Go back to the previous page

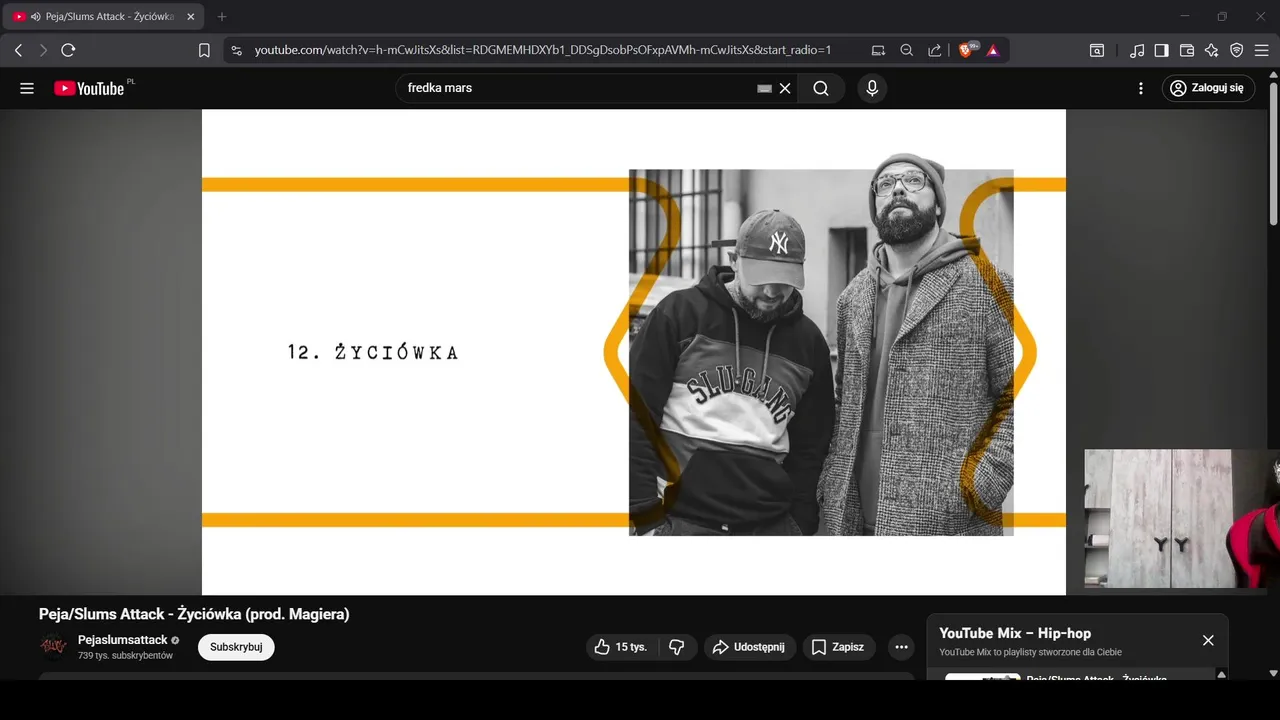pos(18,50)
